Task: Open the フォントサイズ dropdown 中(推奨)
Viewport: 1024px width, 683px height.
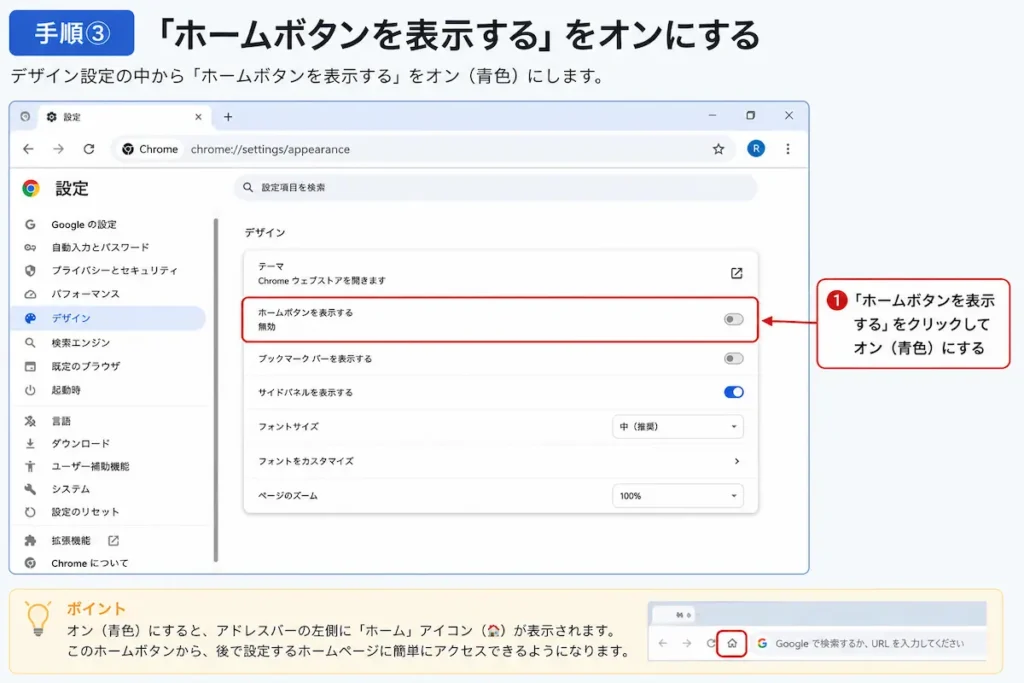Action: 678,426
